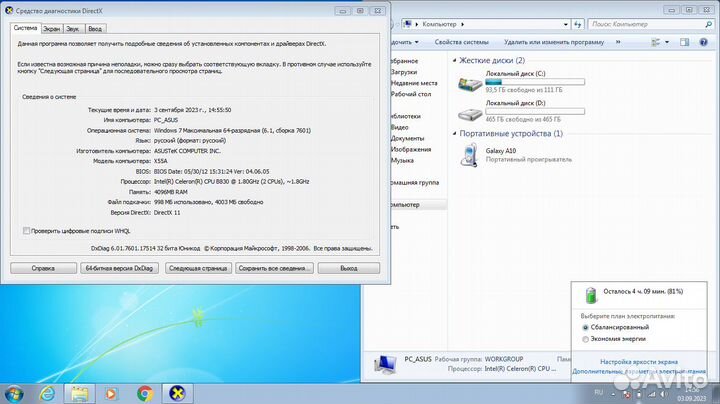
Task: Open Настройка яркости экрана link
Action: coord(639,362)
